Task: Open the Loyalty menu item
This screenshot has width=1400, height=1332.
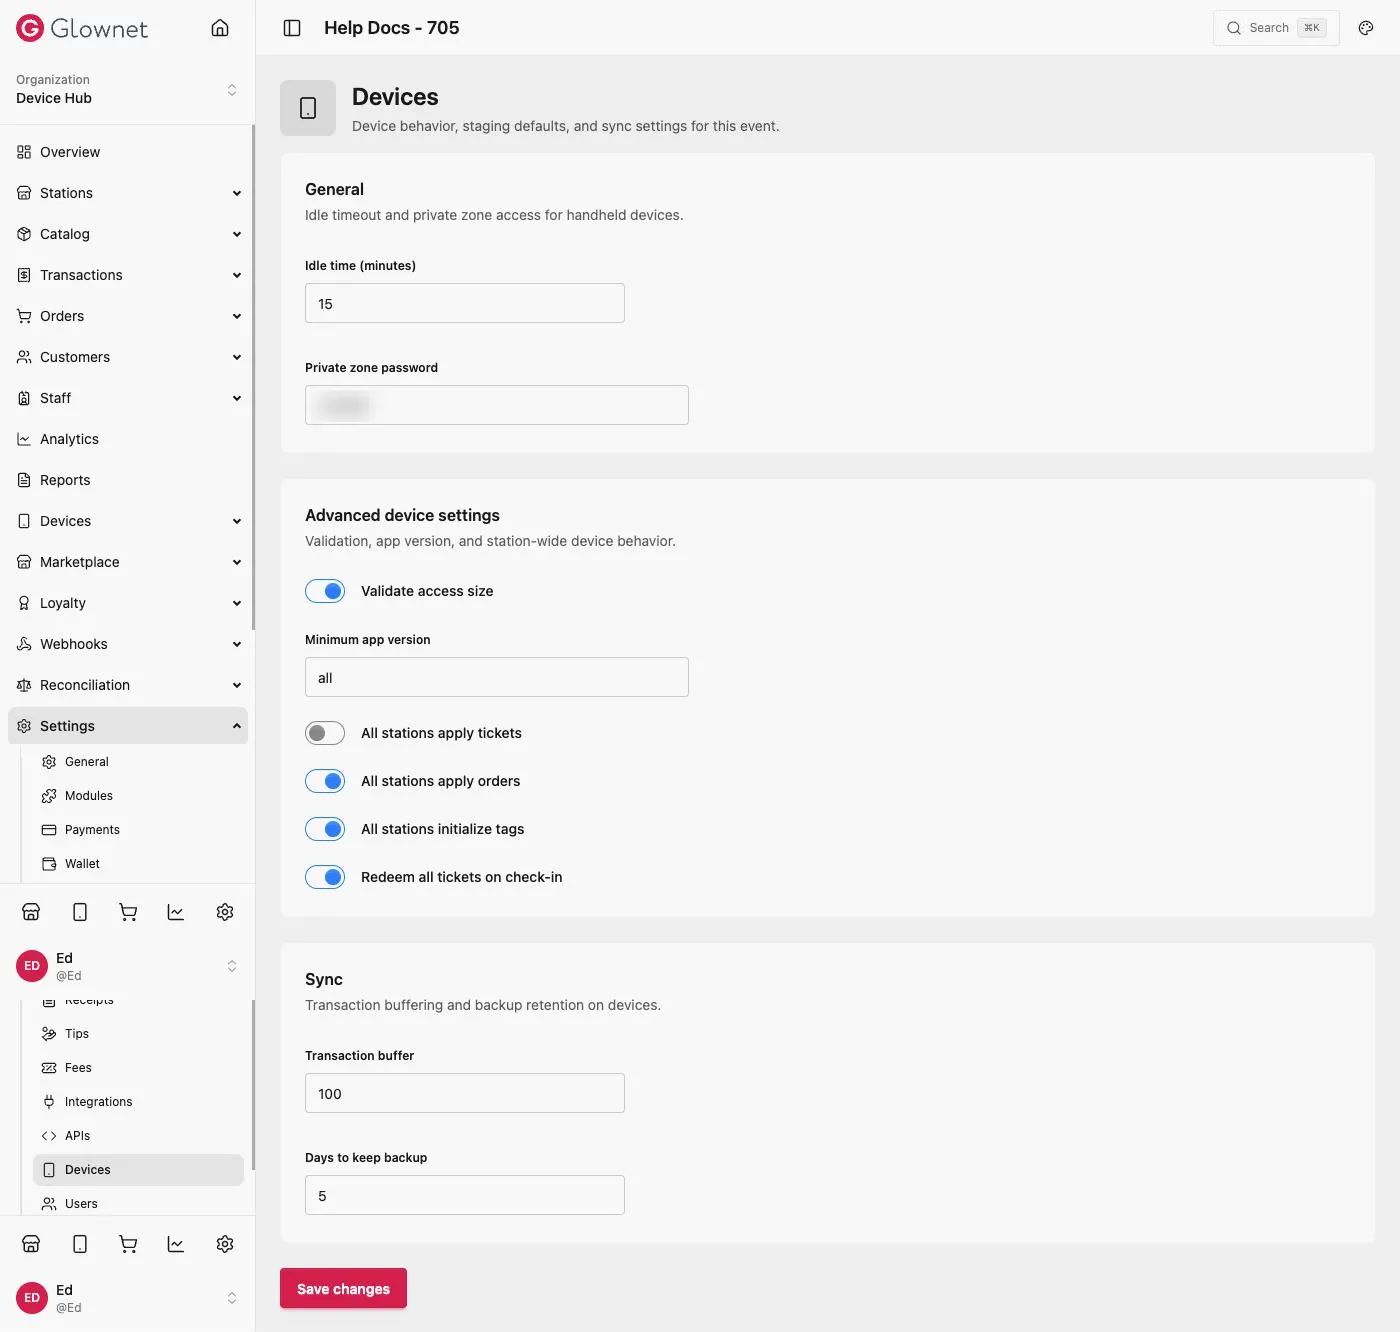Action: pyautogui.click(x=127, y=603)
